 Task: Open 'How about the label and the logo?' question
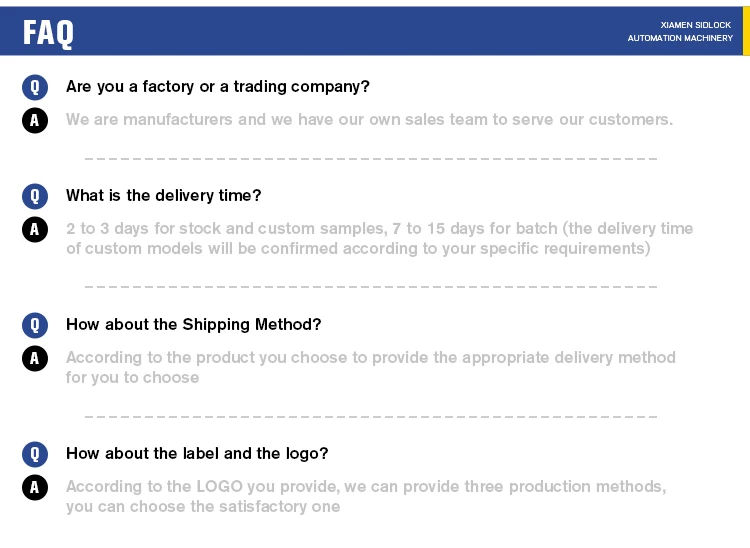(x=197, y=453)
